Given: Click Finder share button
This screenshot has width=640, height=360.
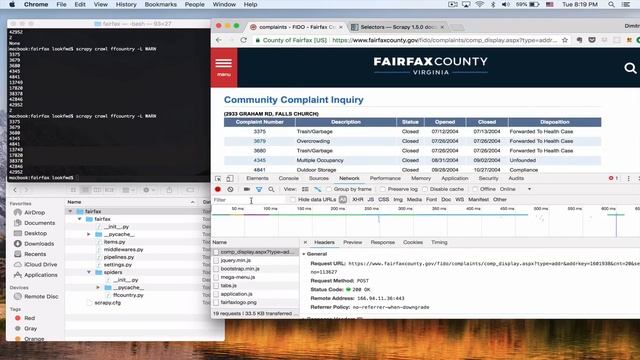Looking at the screenshot, I should 169,190.
